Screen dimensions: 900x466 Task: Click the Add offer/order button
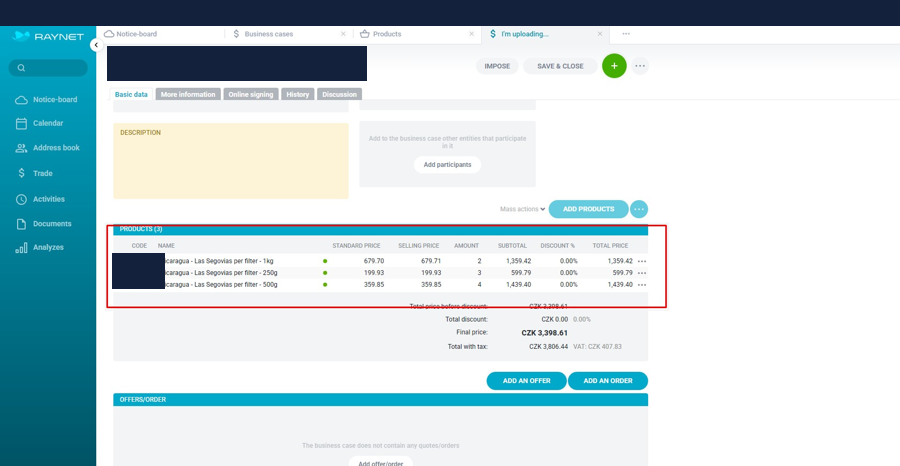(381, 462)
